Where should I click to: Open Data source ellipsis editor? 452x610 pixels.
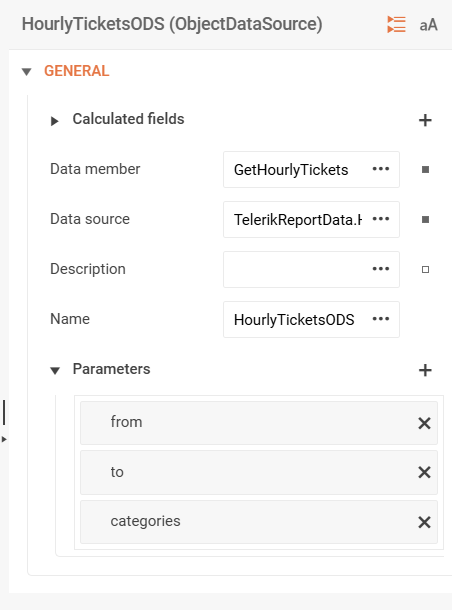pyautogui.click(x=381, y=219)
